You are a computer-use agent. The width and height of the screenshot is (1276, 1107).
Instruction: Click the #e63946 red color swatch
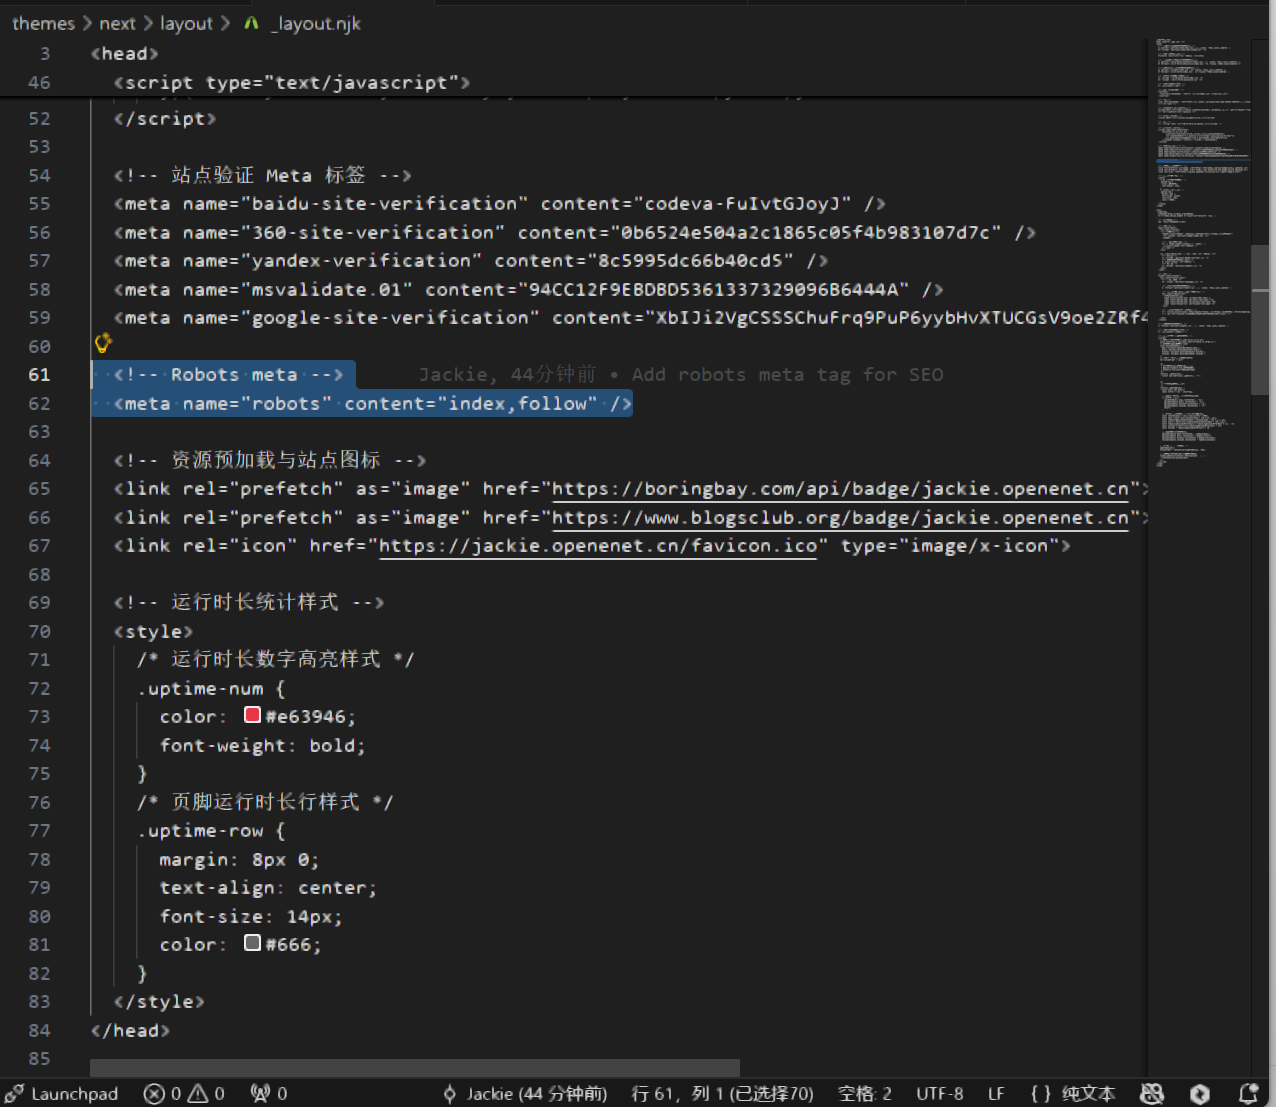tap(252, 715)
